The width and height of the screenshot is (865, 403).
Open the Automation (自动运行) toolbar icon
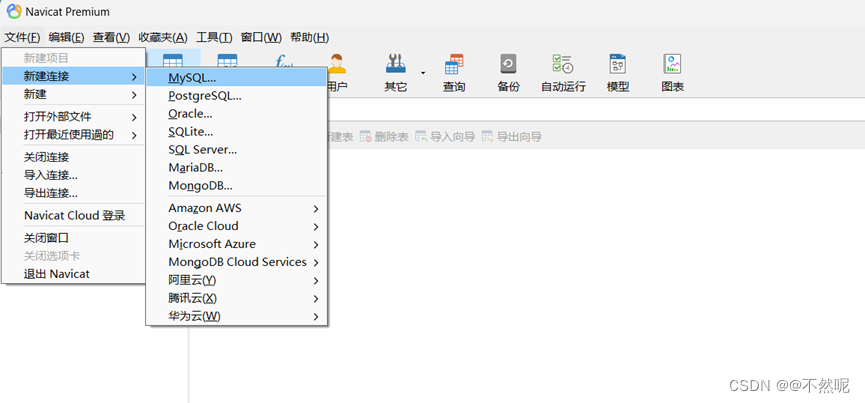(563, 64)
